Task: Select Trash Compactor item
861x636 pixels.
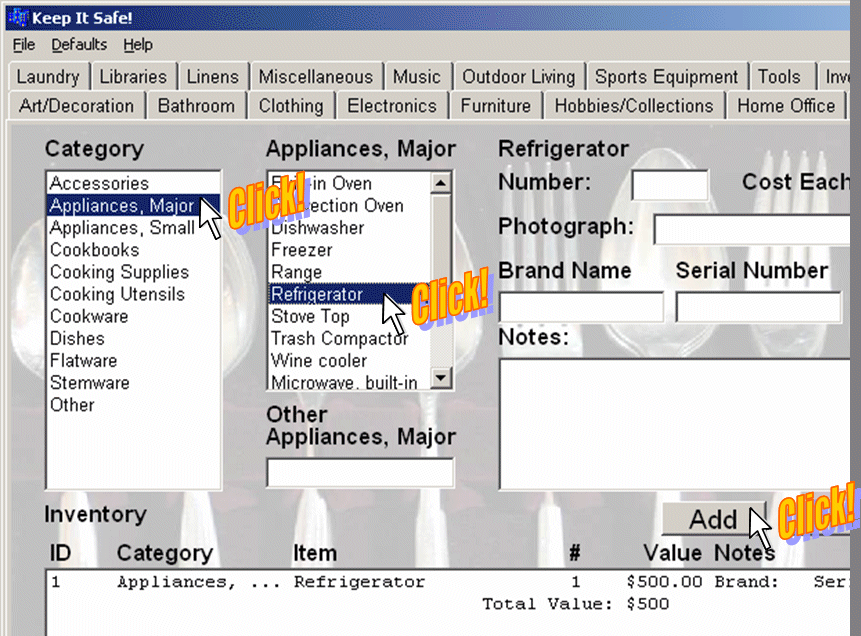Action: point(349,338)
